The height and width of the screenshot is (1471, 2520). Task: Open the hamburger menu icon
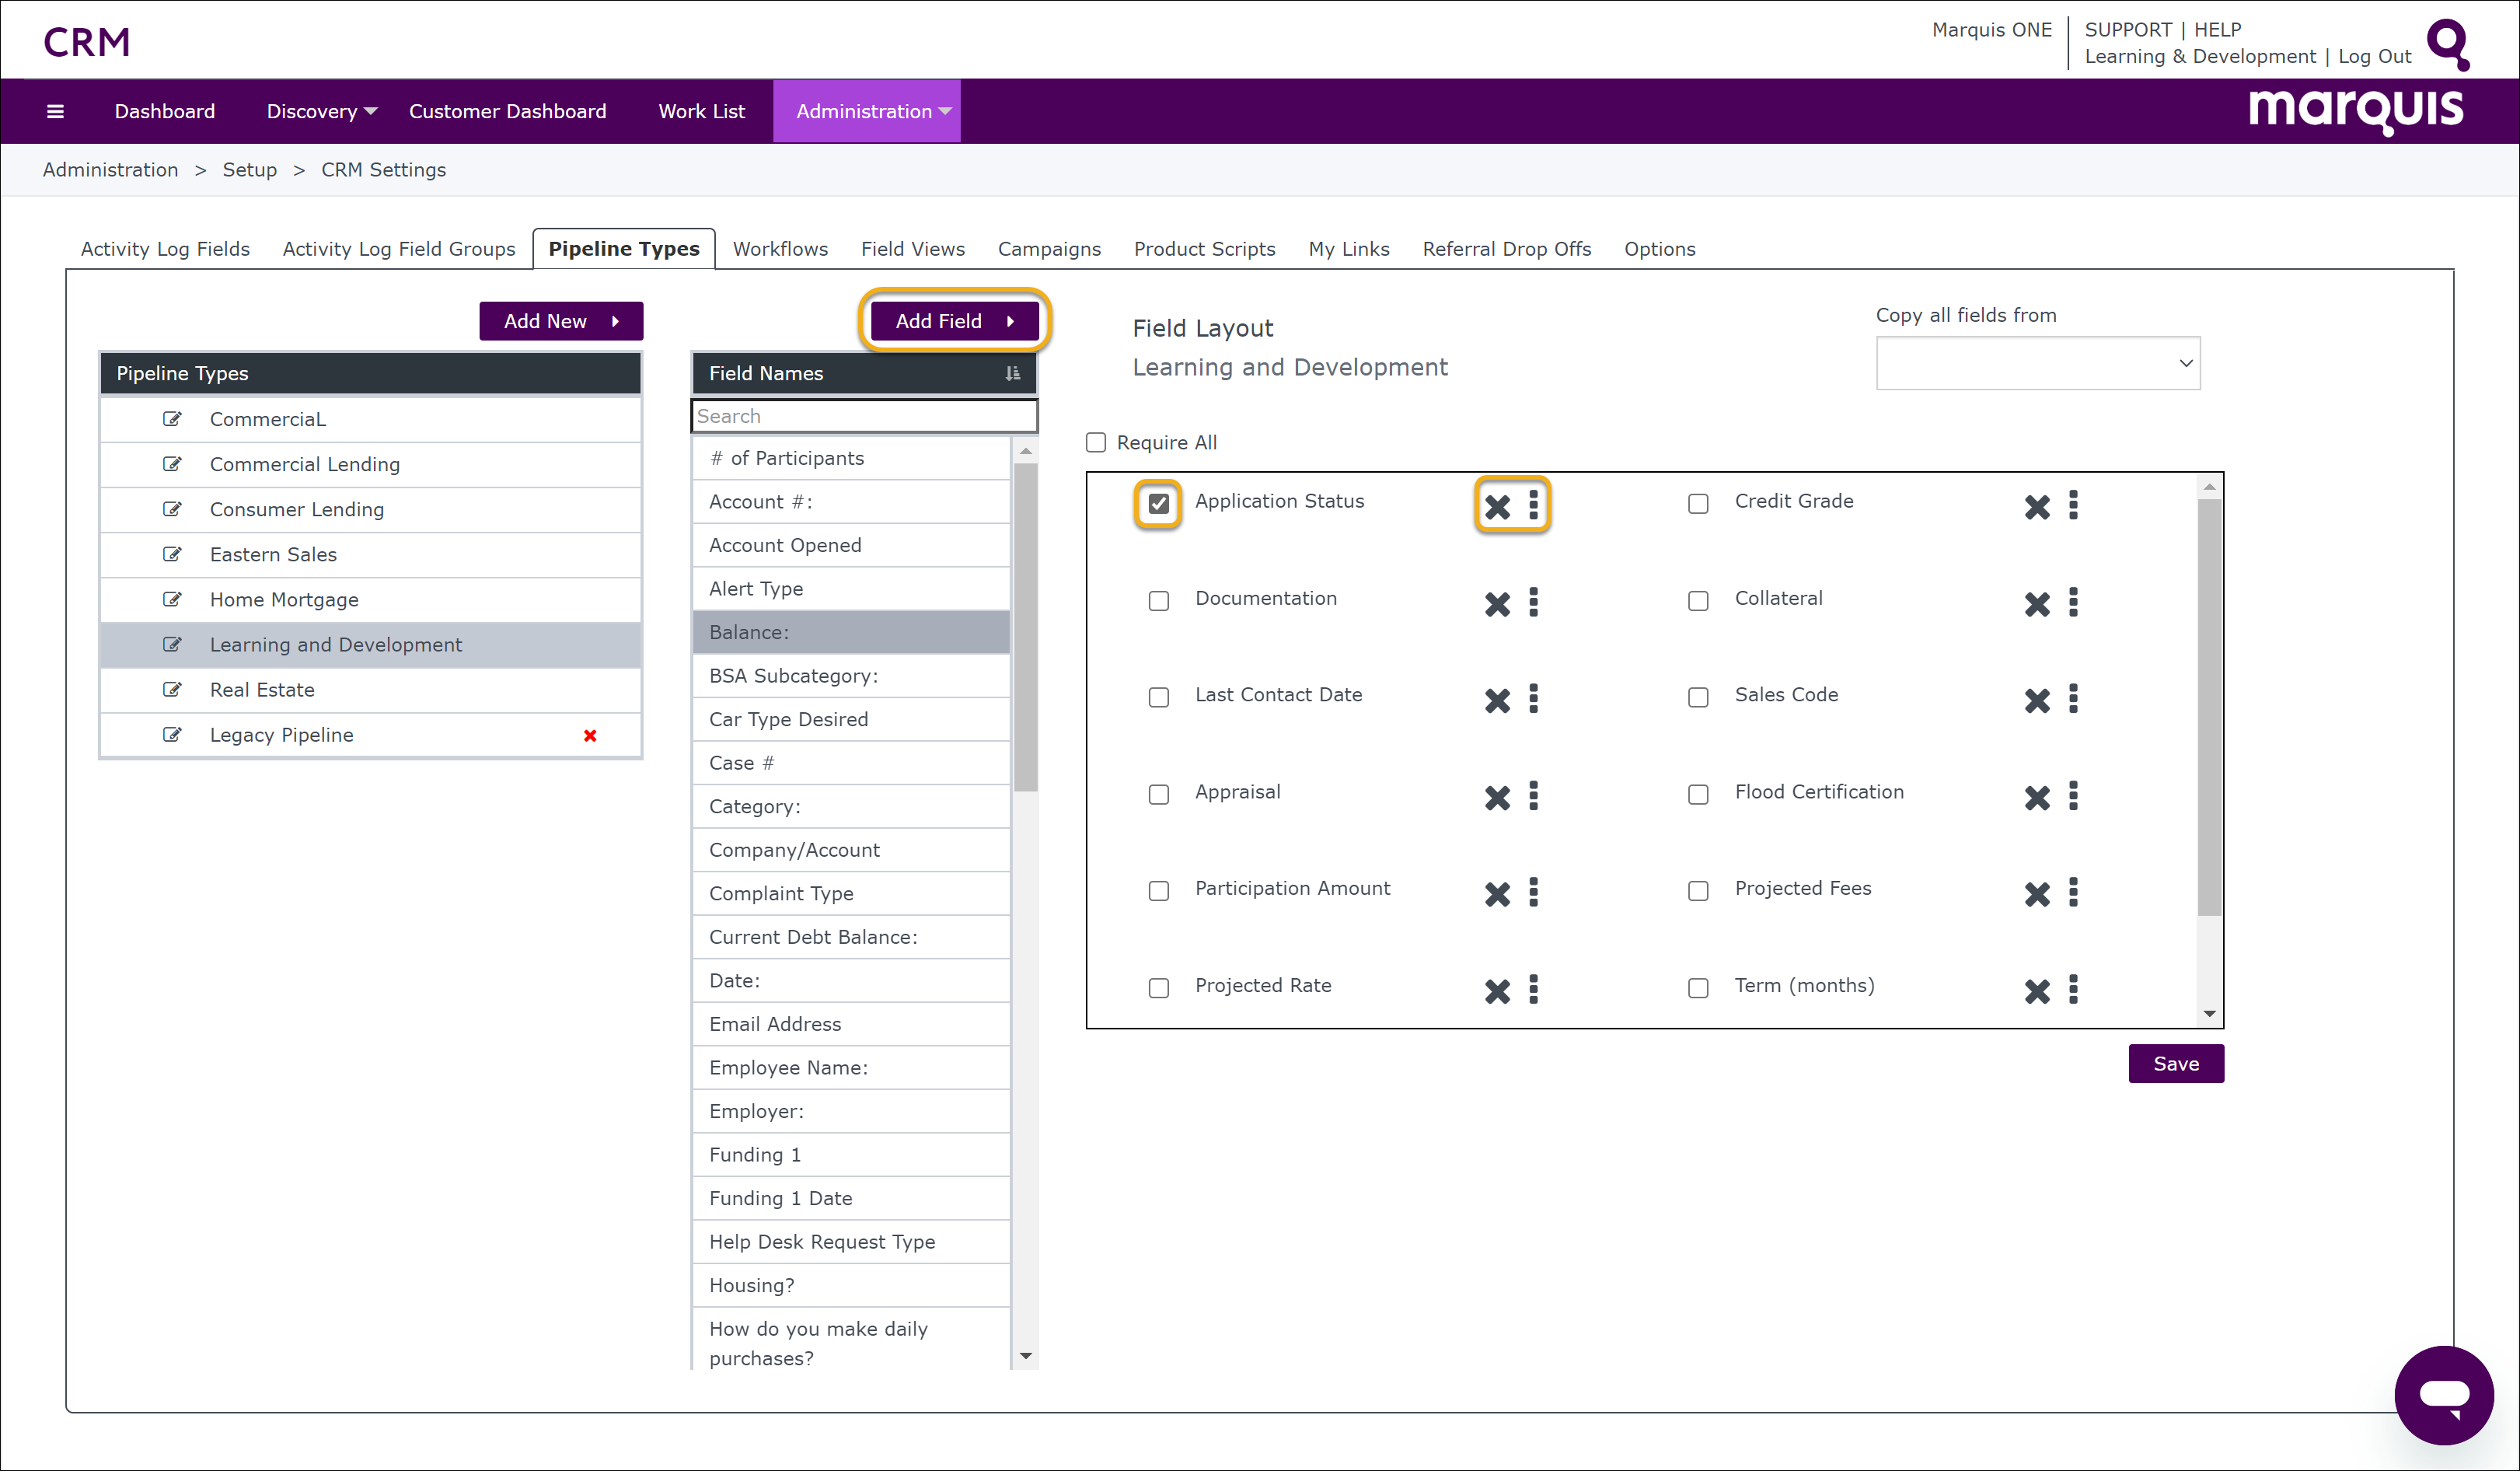[55, 111]
